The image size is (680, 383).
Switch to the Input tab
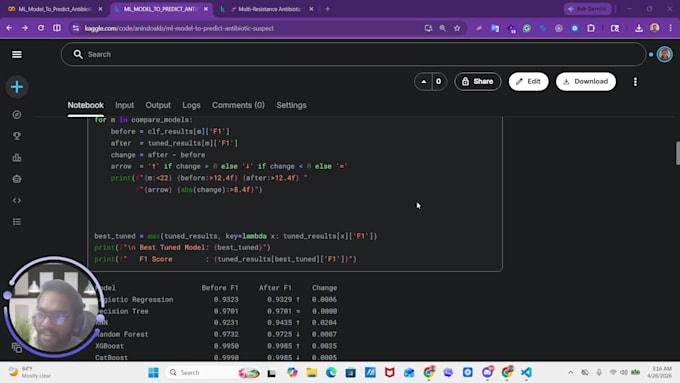pyautogui.click(x=124, y=105)
